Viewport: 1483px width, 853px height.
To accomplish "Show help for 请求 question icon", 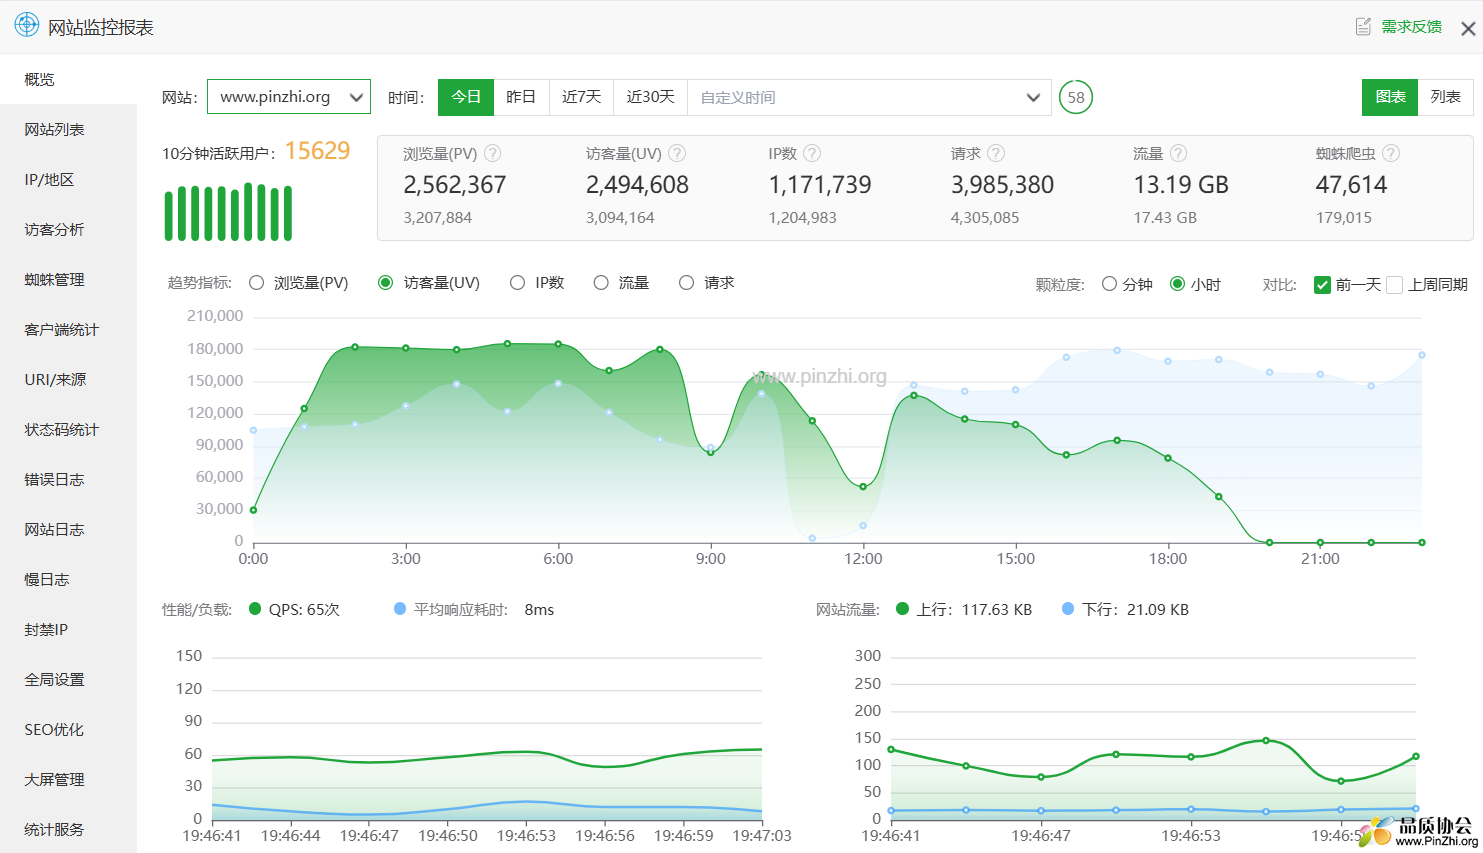I will 996,153.
